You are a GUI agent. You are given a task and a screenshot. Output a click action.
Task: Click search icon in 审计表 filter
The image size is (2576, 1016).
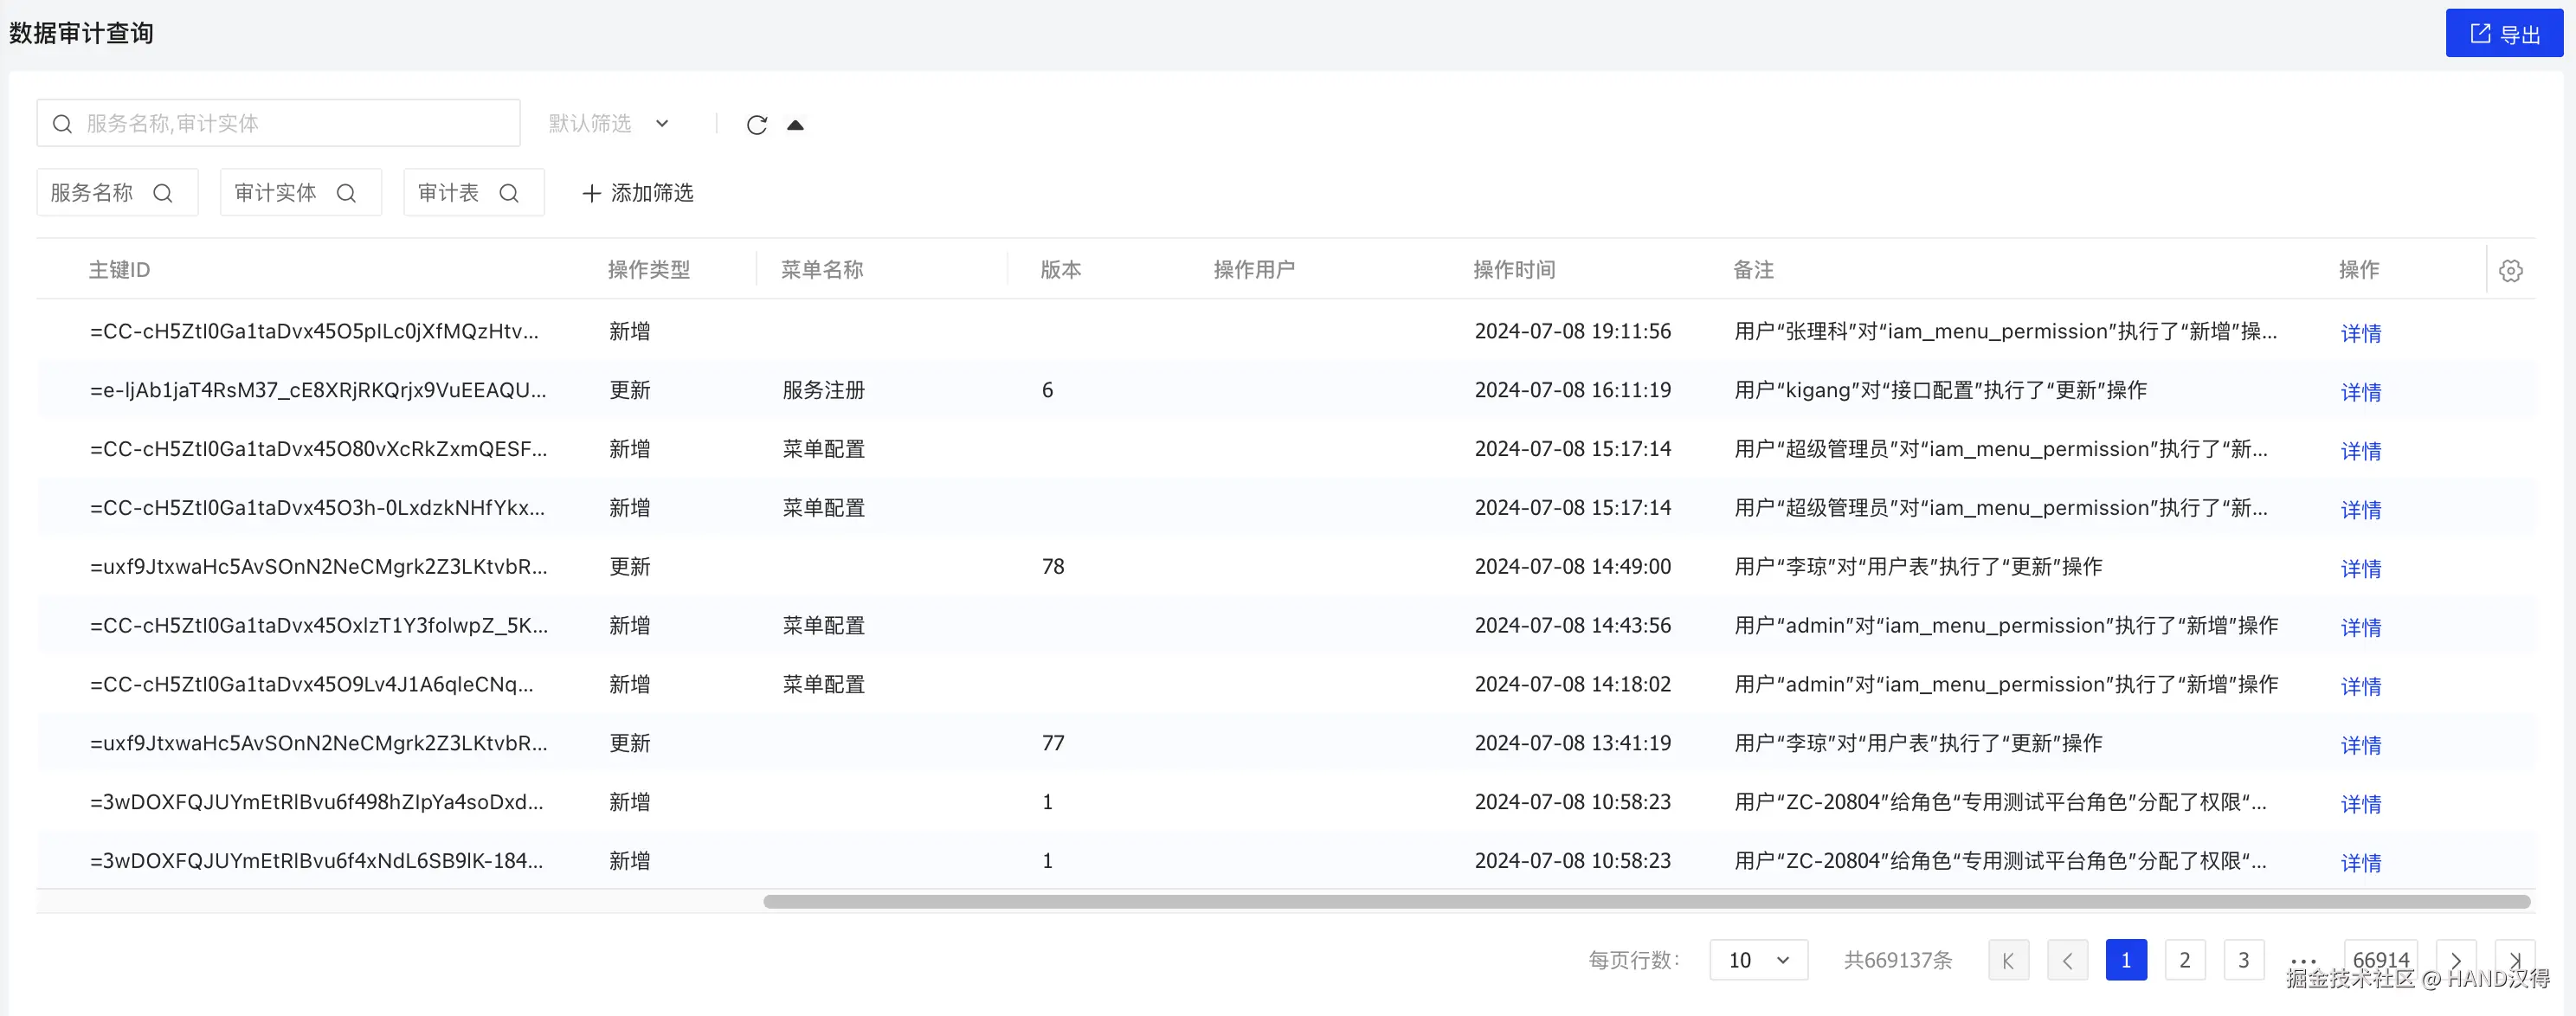click(509, 193)
